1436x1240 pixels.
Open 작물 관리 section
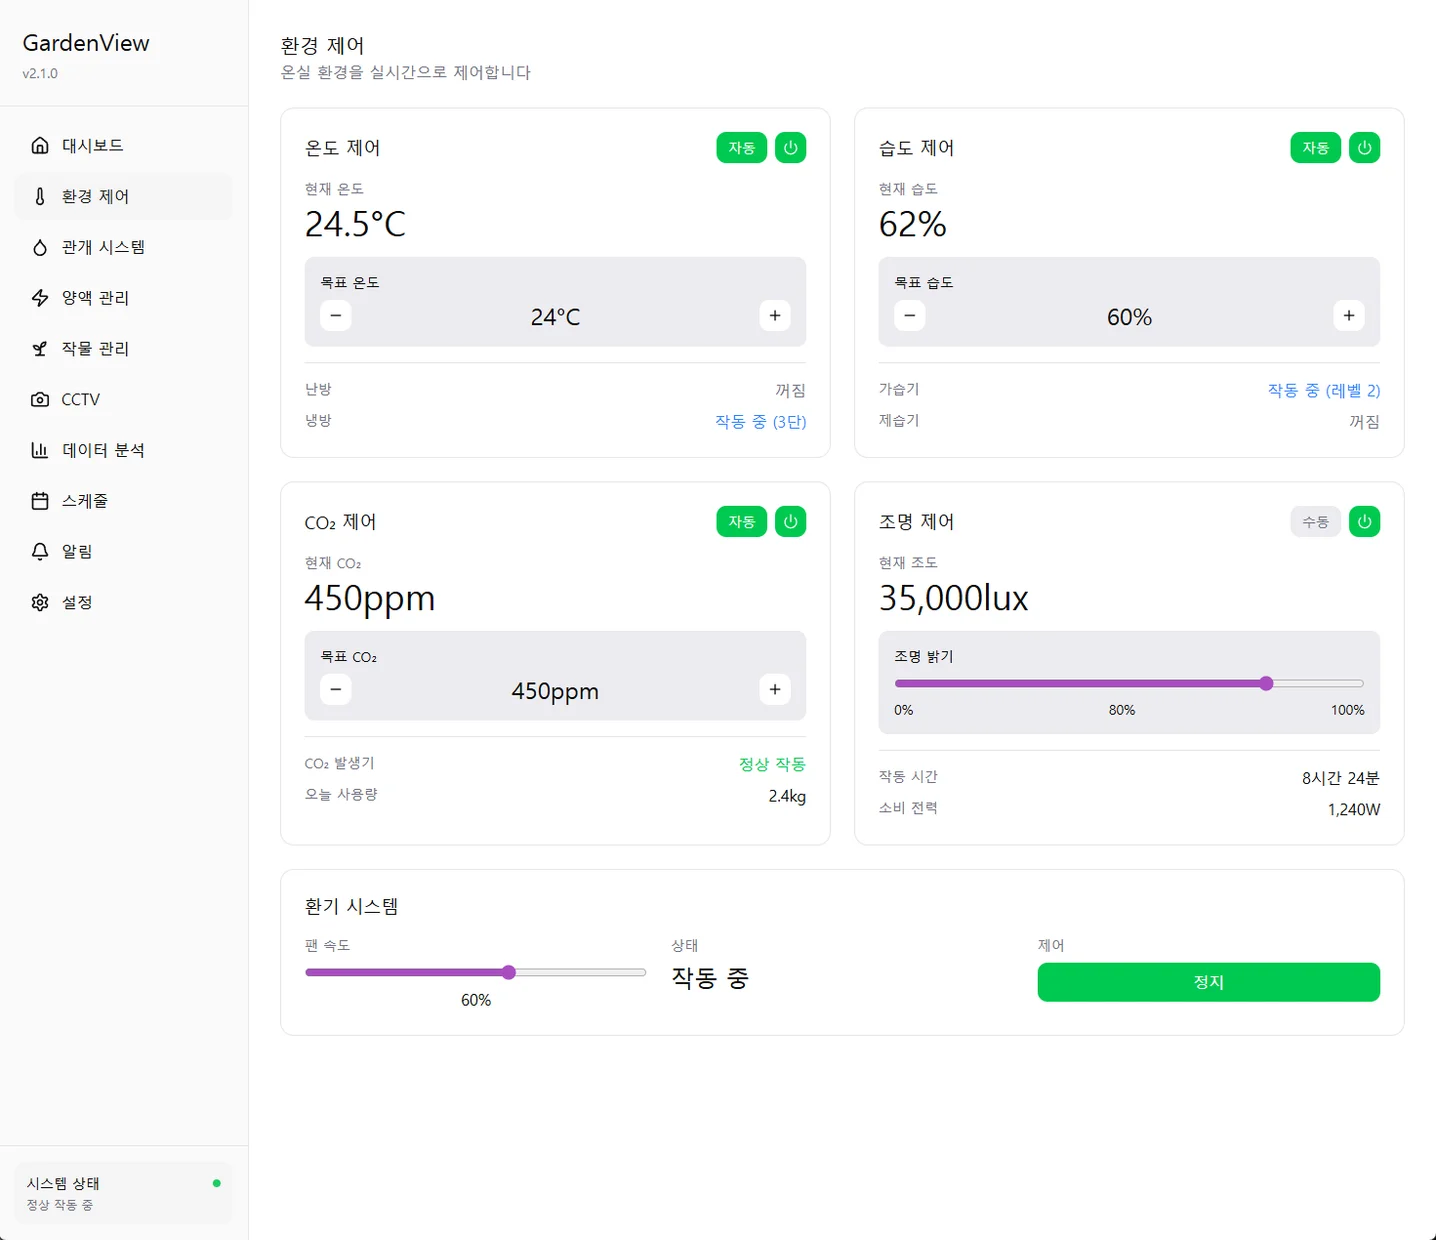point(124,349)
